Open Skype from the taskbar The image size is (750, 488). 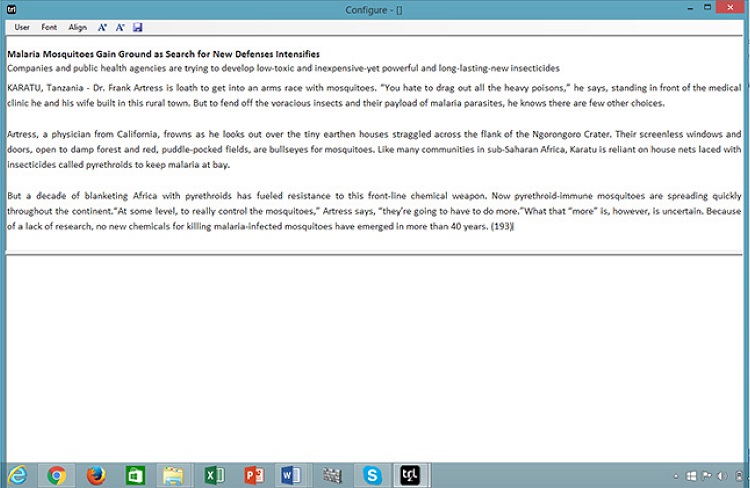click(x=372, y=475)
